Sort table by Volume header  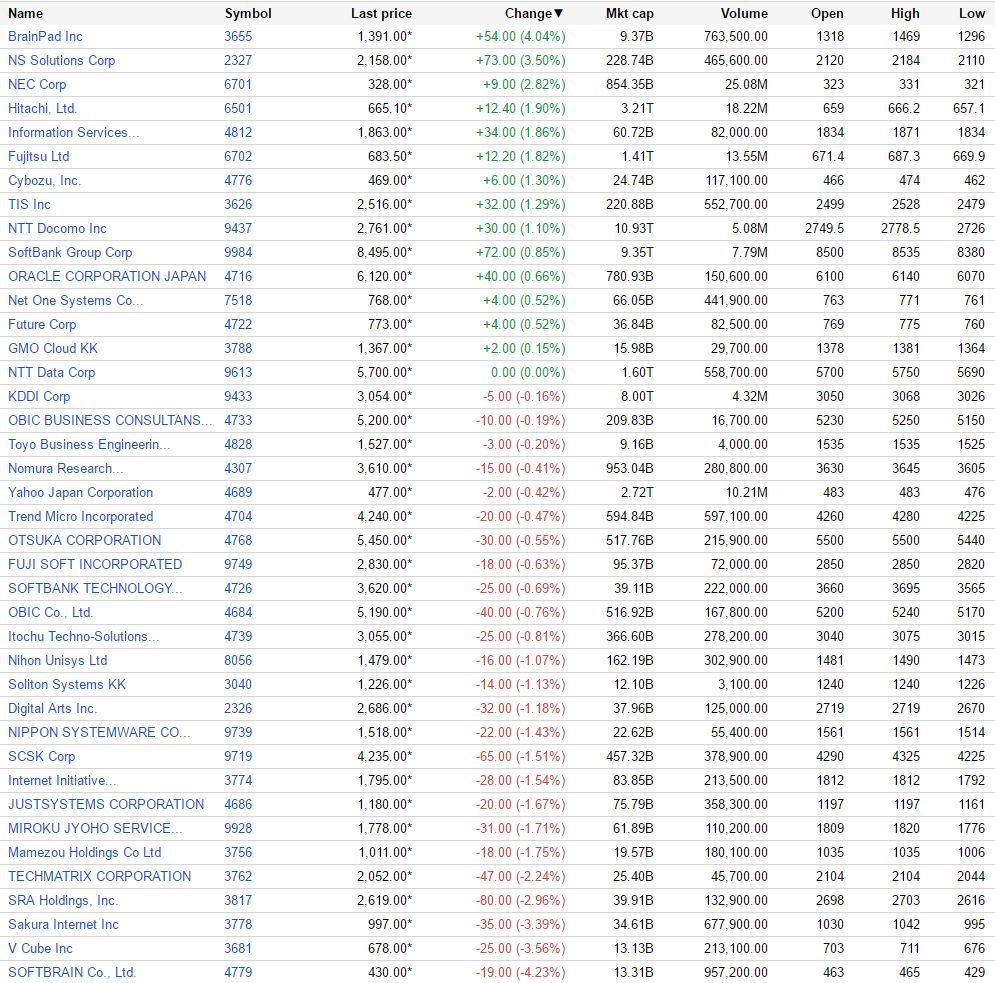pyautogui.click(x=744, y=13)
